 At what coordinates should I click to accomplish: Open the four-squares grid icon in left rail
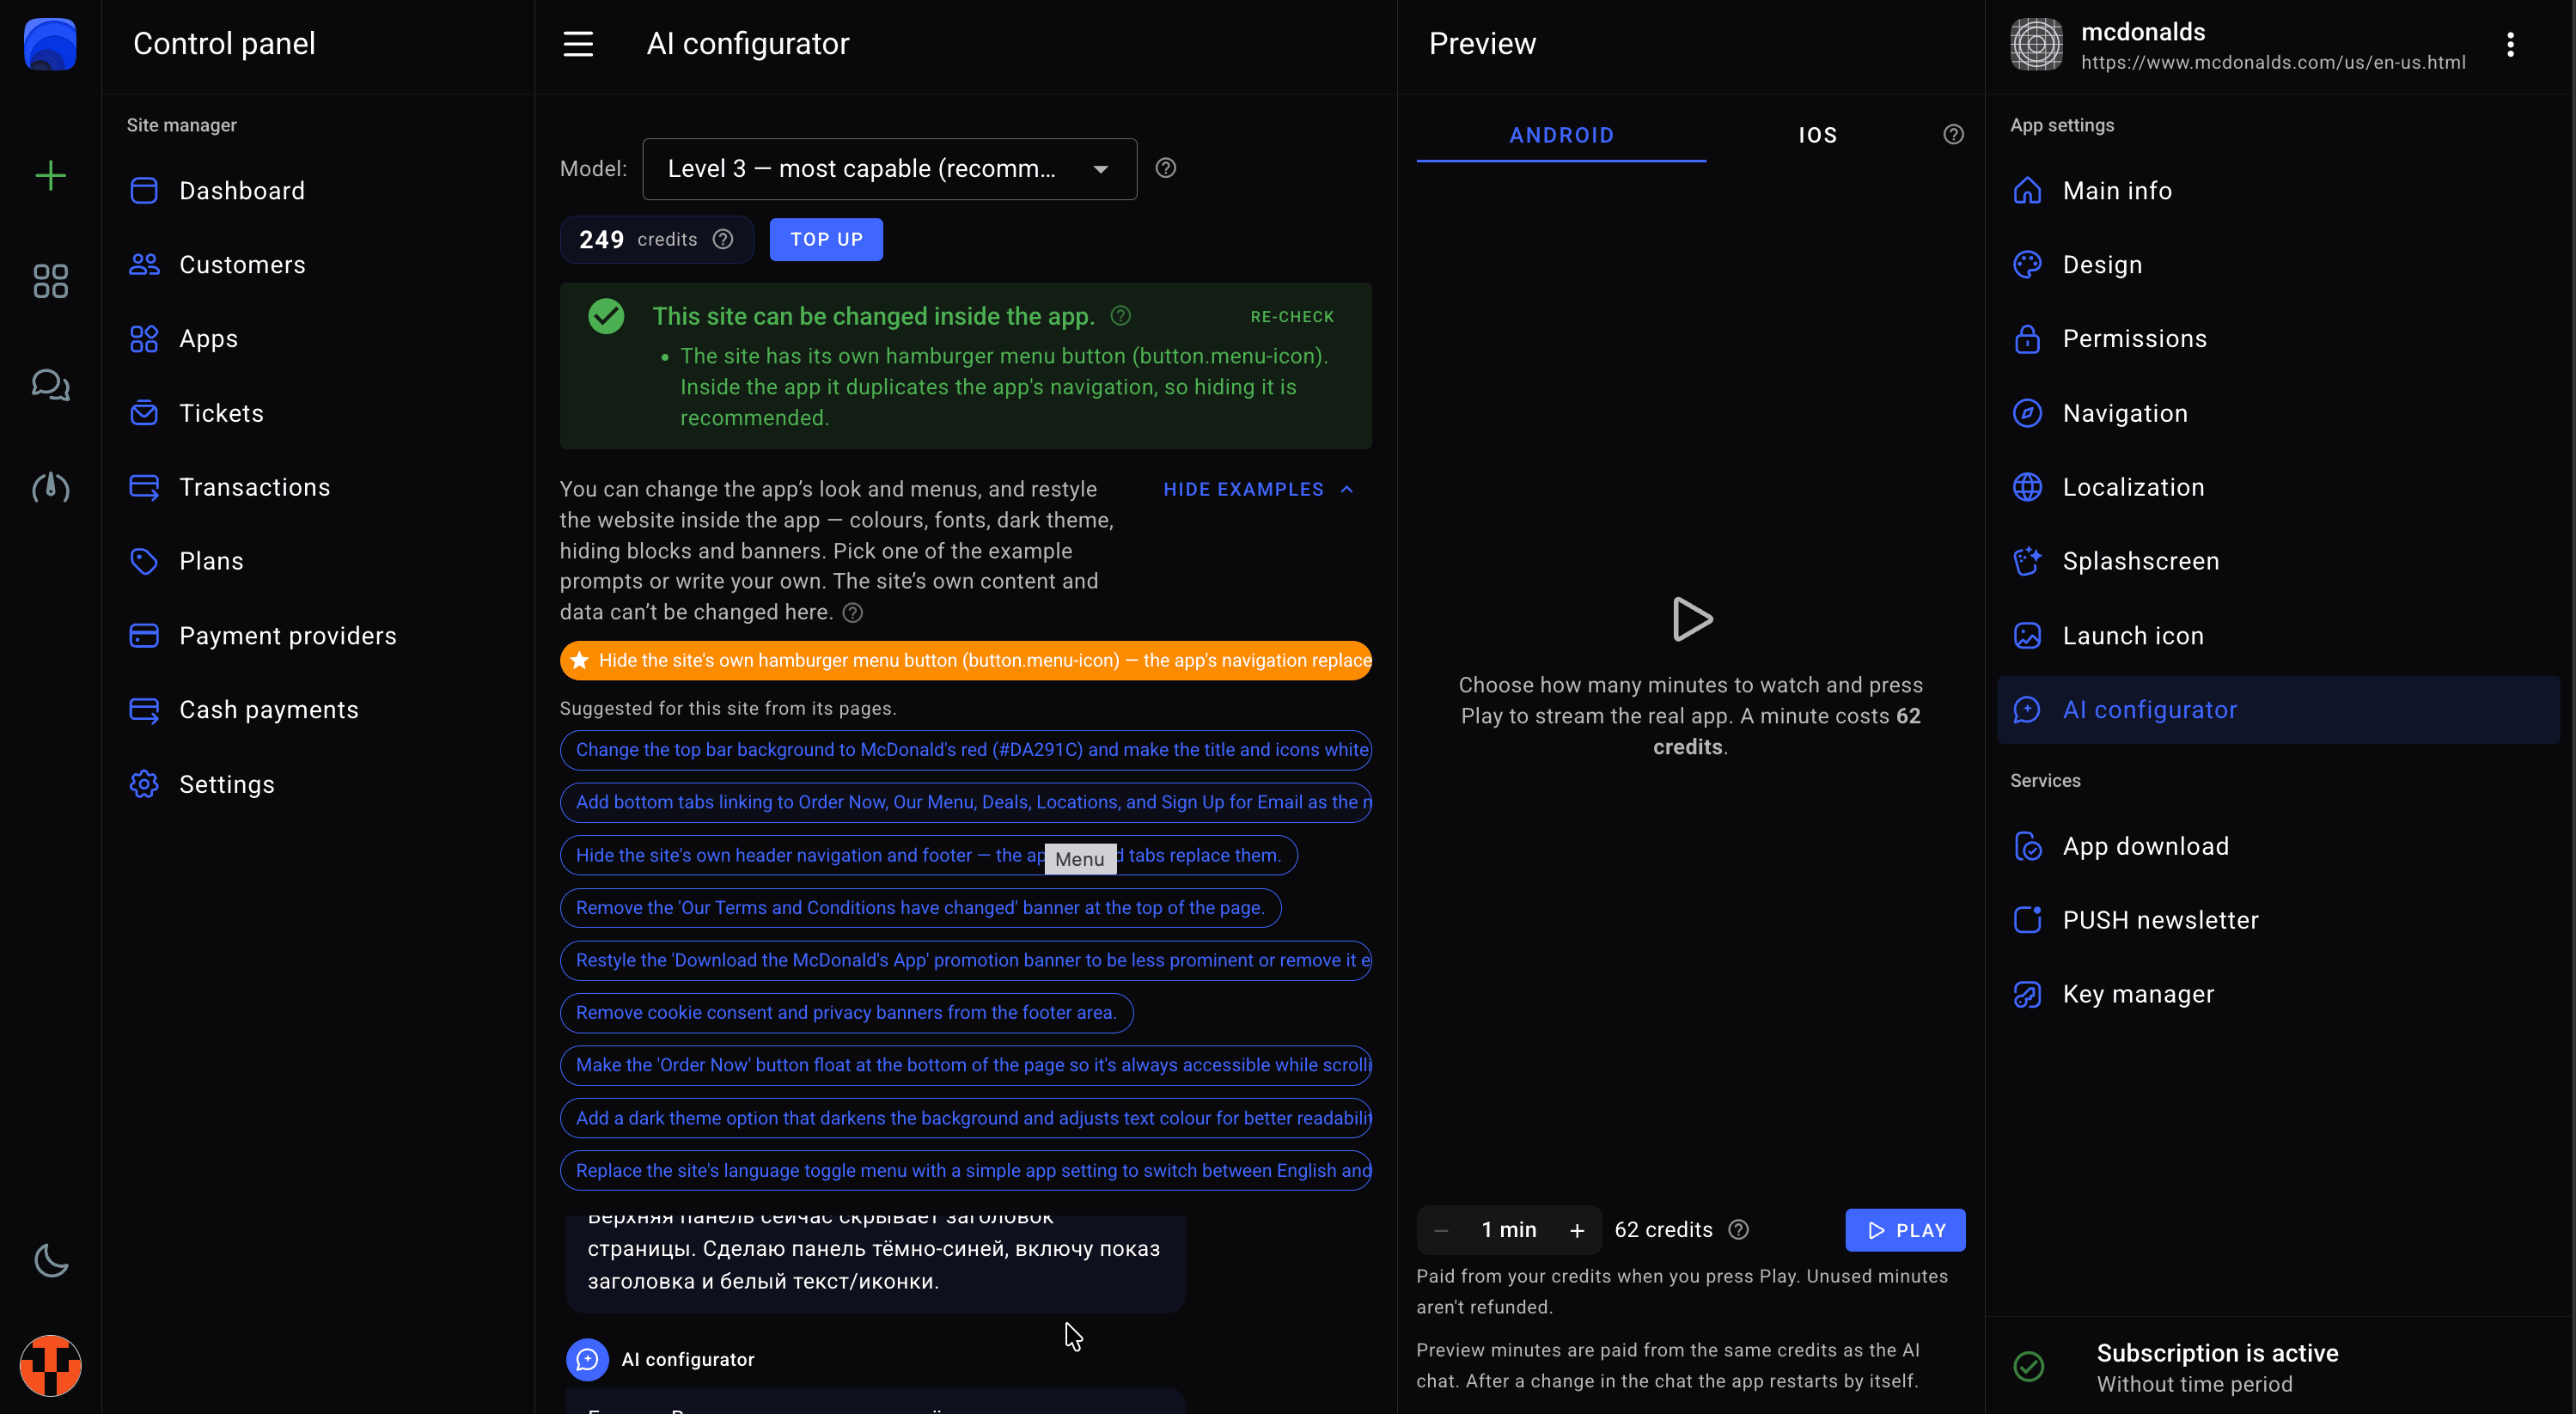50,281
